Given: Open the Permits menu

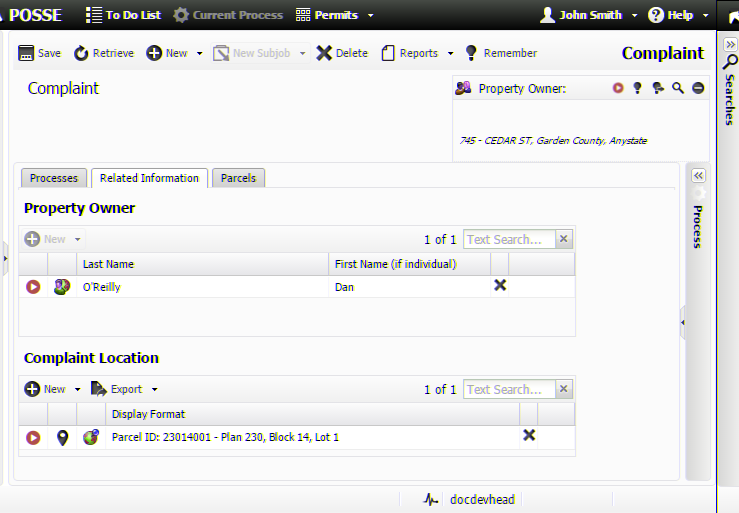Looking at the screenshot, I should coord(335,15).
